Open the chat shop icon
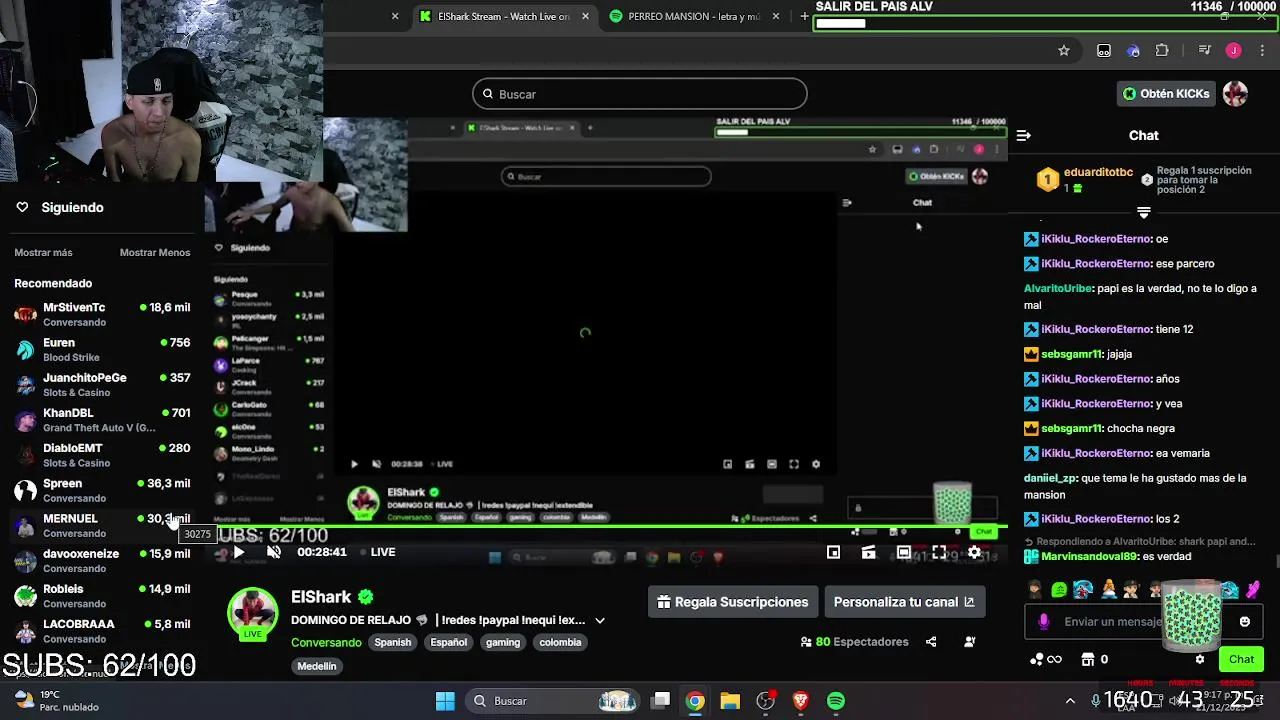The height and width of the screenshot is (720, 1280). [x=1088, y=659]
